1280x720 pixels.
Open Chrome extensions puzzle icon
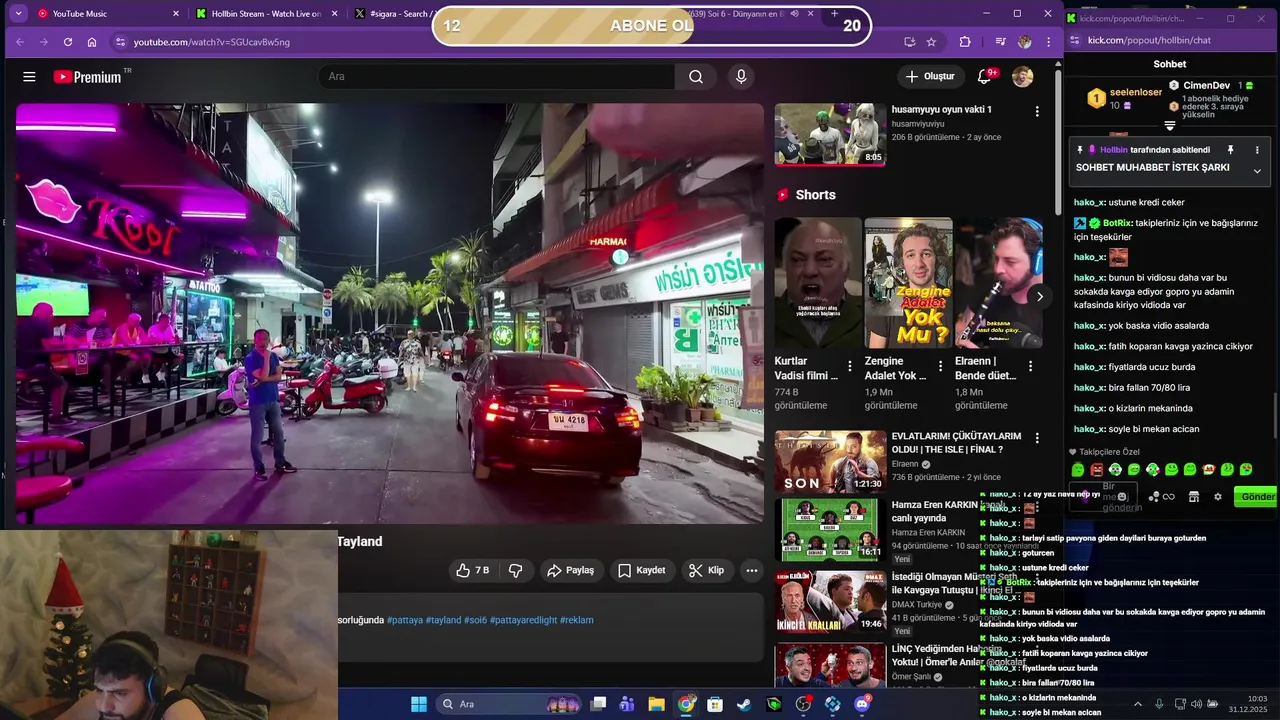965,42
